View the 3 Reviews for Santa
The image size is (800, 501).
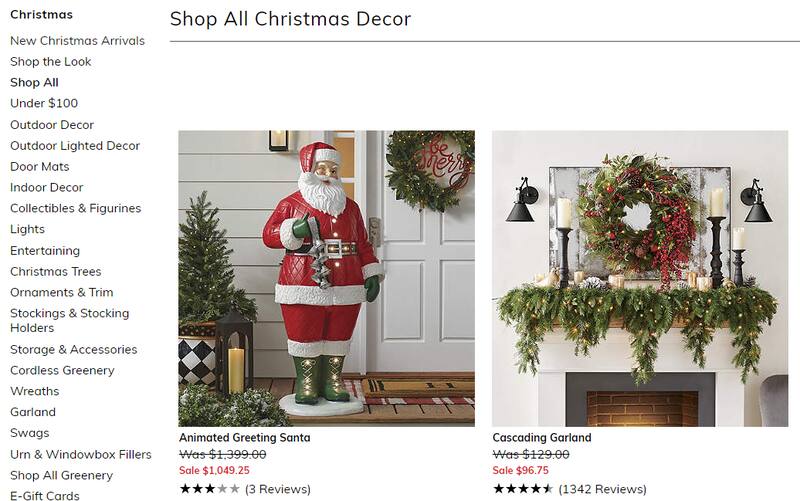(x=278, y=489)
